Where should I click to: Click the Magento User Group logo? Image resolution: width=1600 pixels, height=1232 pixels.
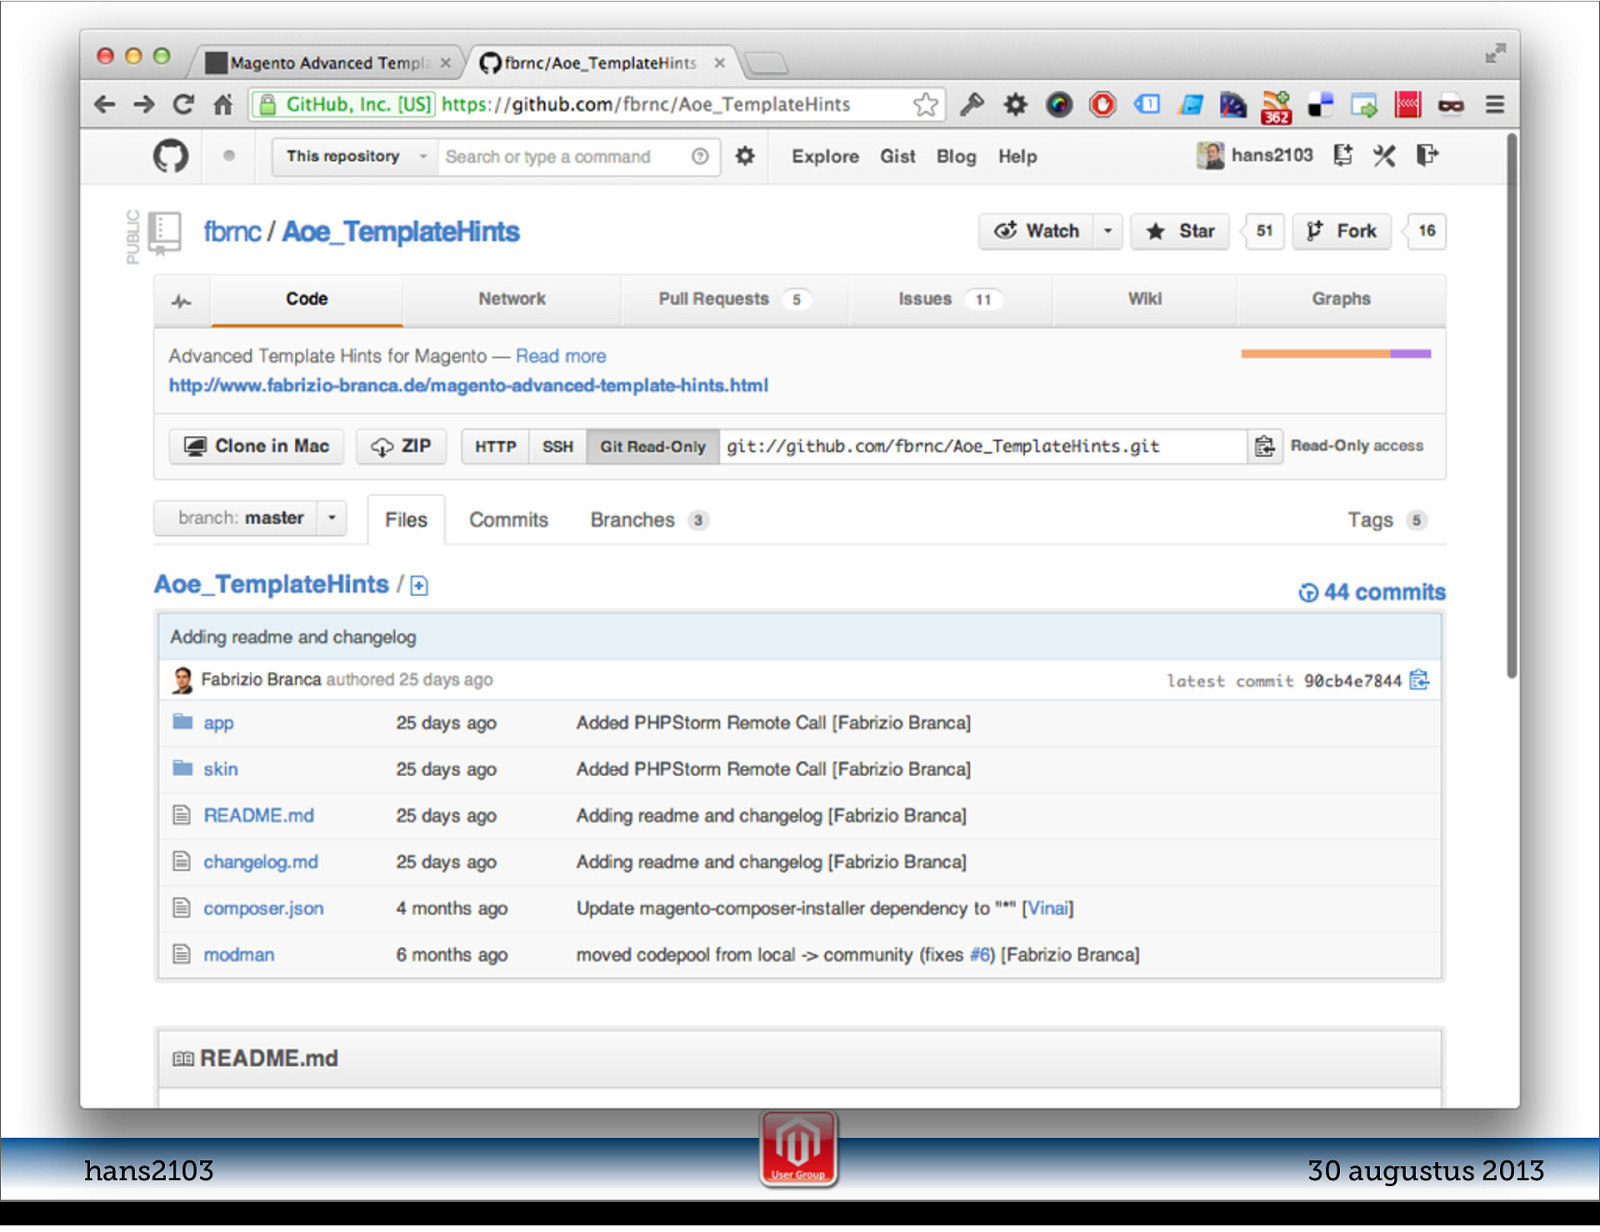[x=798, y=1149]
